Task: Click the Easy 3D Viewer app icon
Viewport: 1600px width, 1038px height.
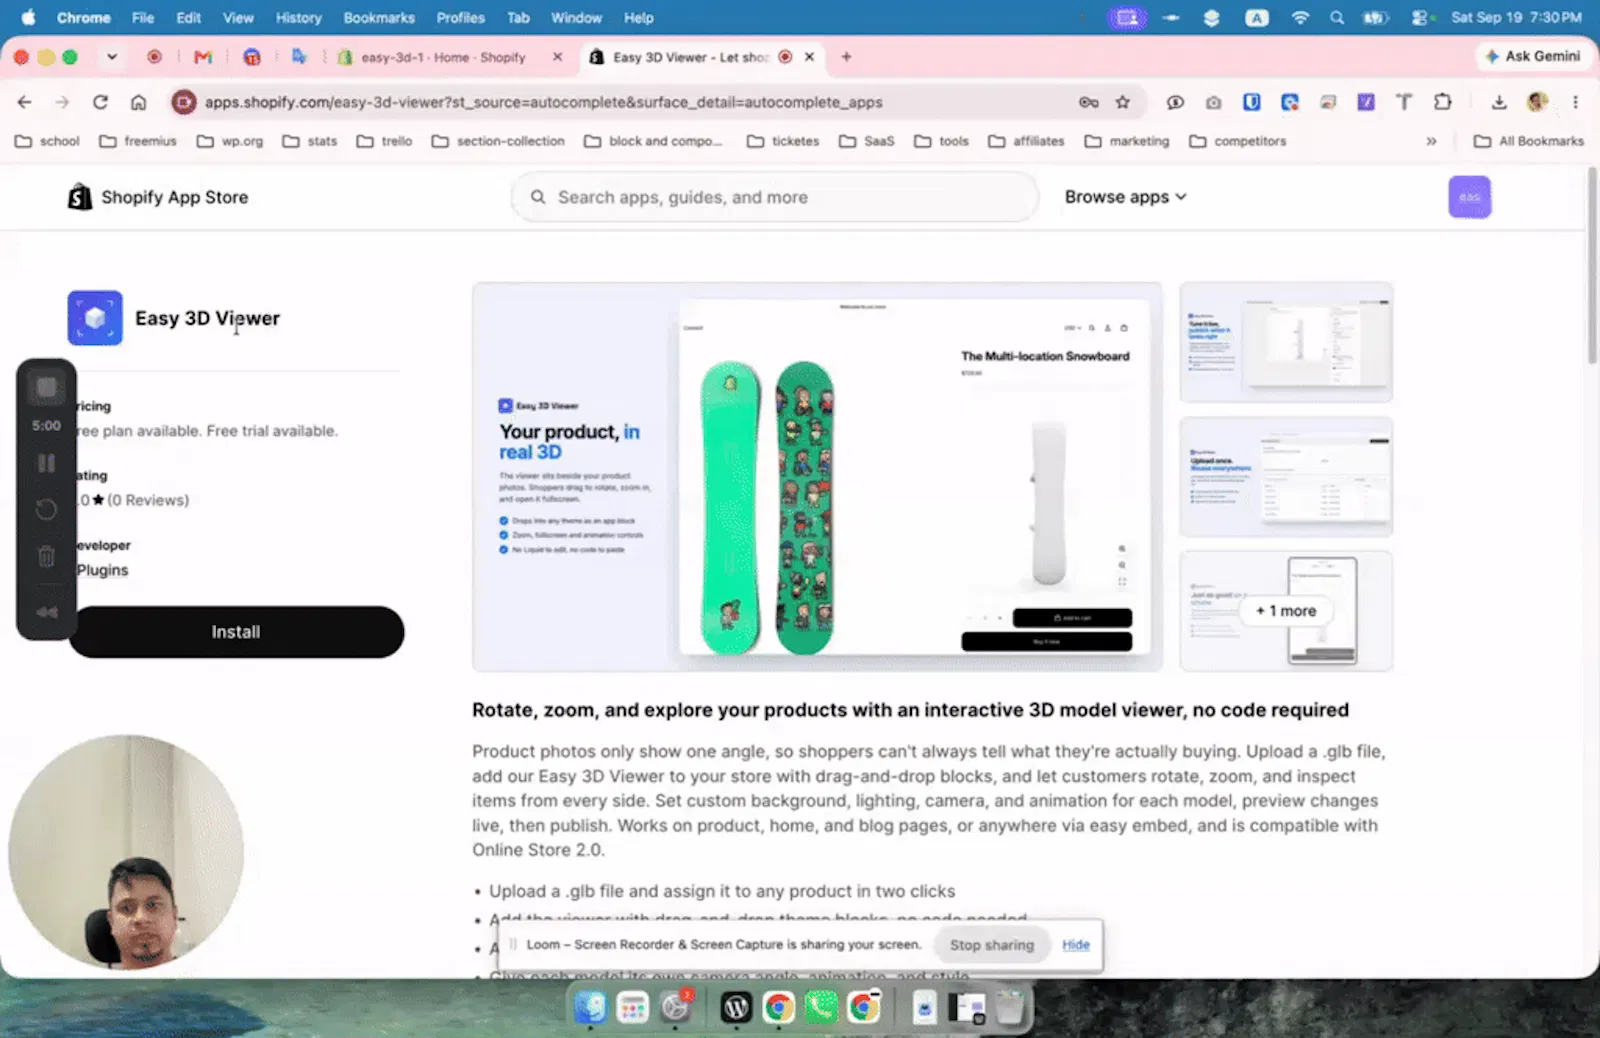Action: pyautogui.click(x=95, y=318)
